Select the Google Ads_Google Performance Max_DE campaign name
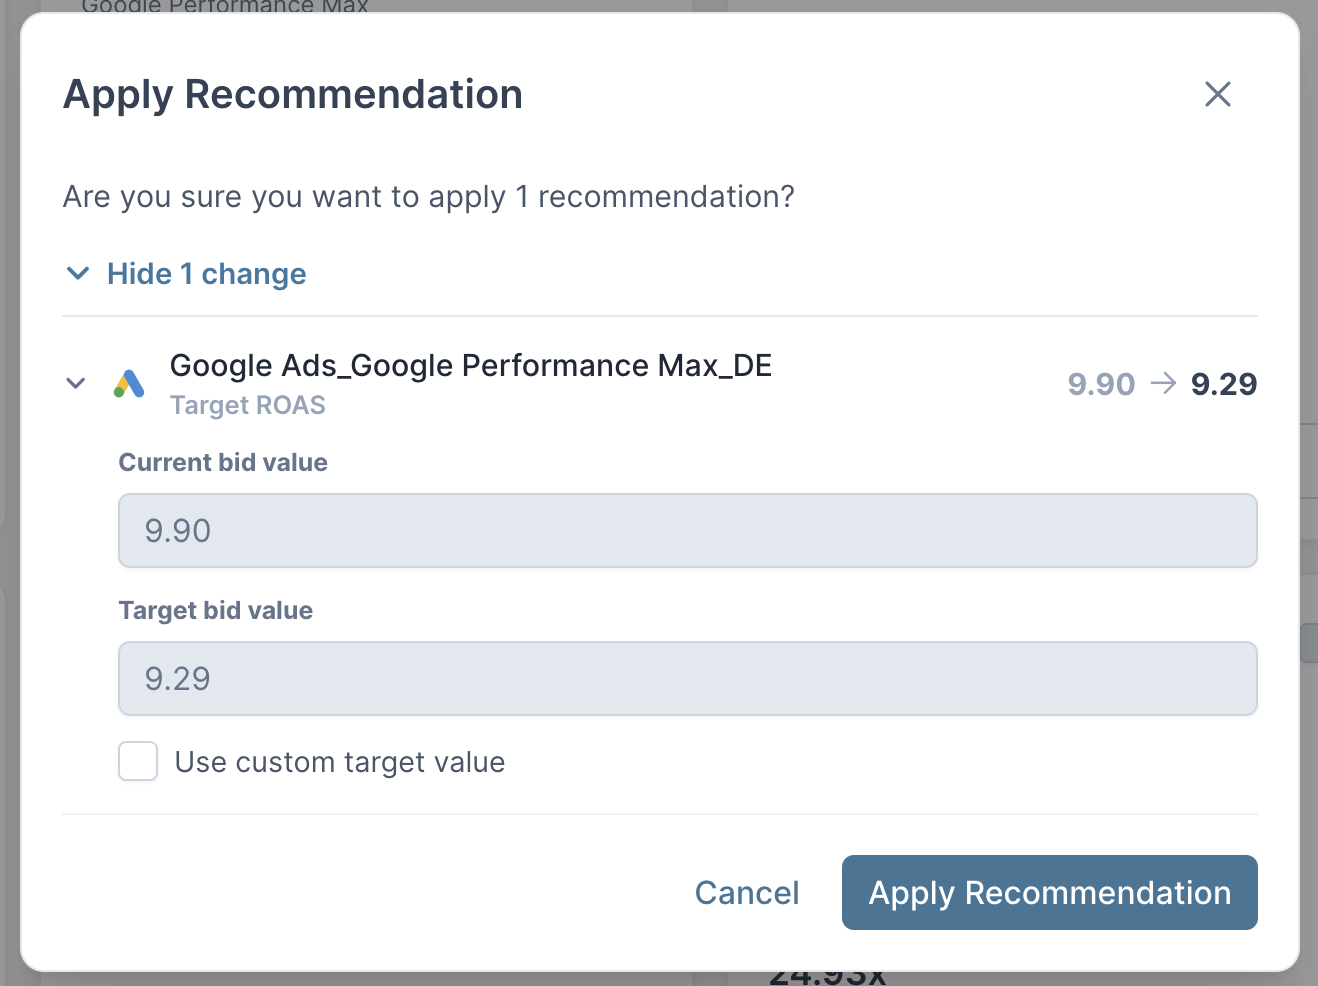The width and height of the screenshot is (1318, 986). coord(471,365)
